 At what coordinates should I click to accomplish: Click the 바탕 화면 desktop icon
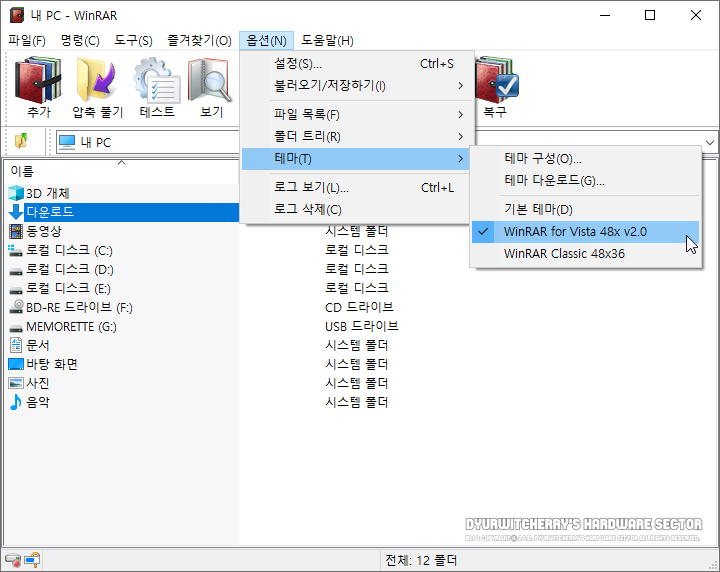(16, 364)
